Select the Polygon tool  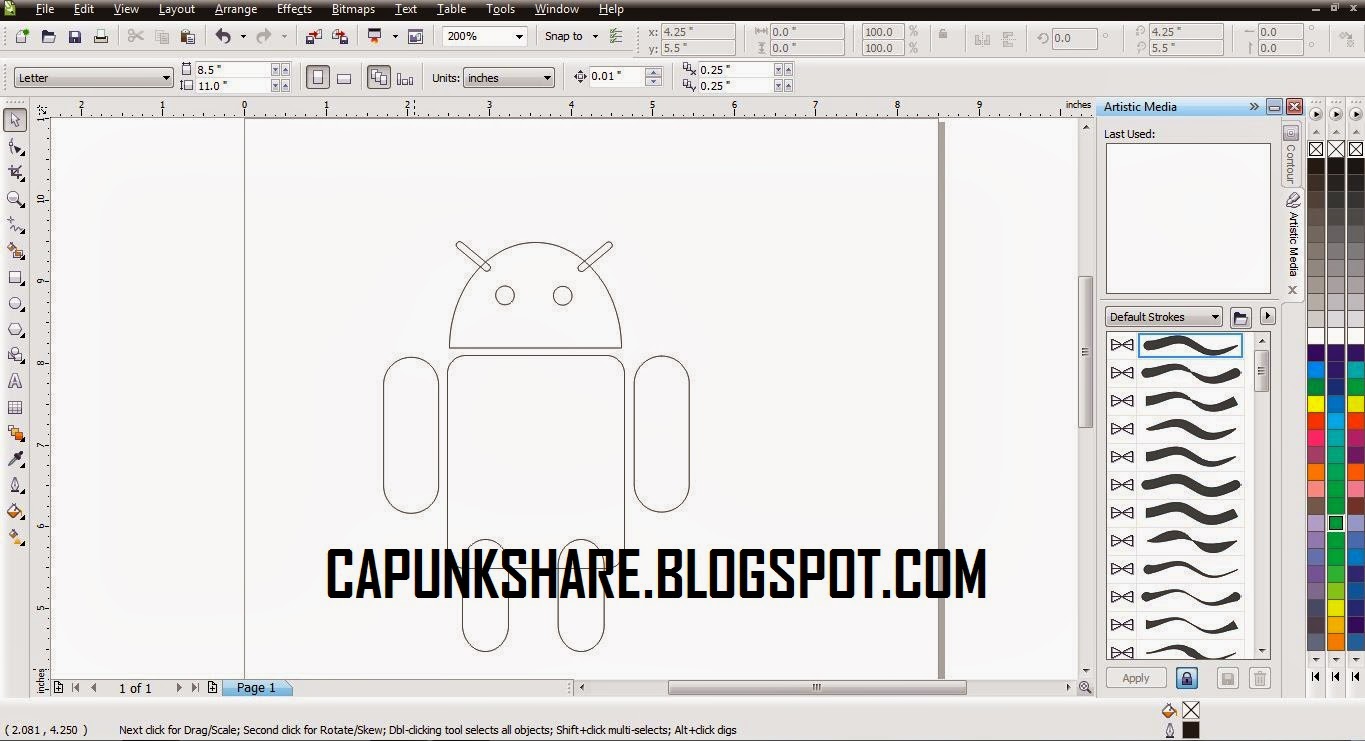15,329
